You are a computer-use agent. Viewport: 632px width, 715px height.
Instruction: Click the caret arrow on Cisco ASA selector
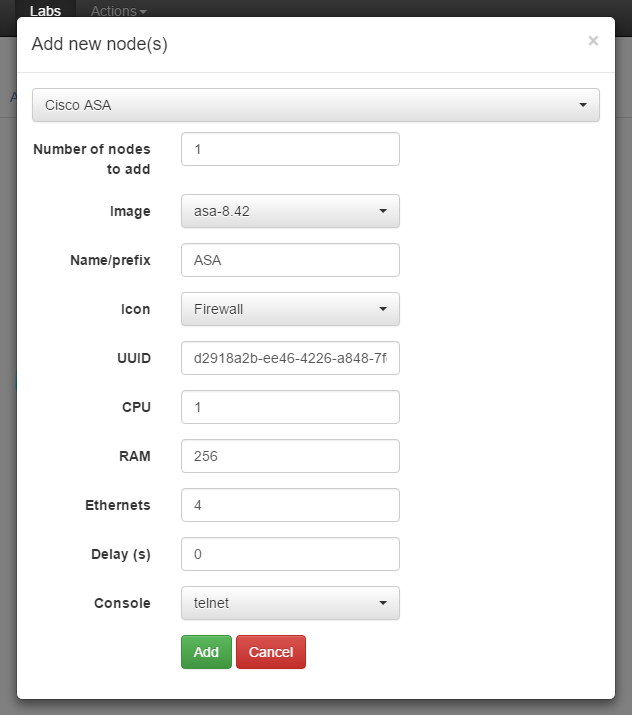[x=583, y=105]
